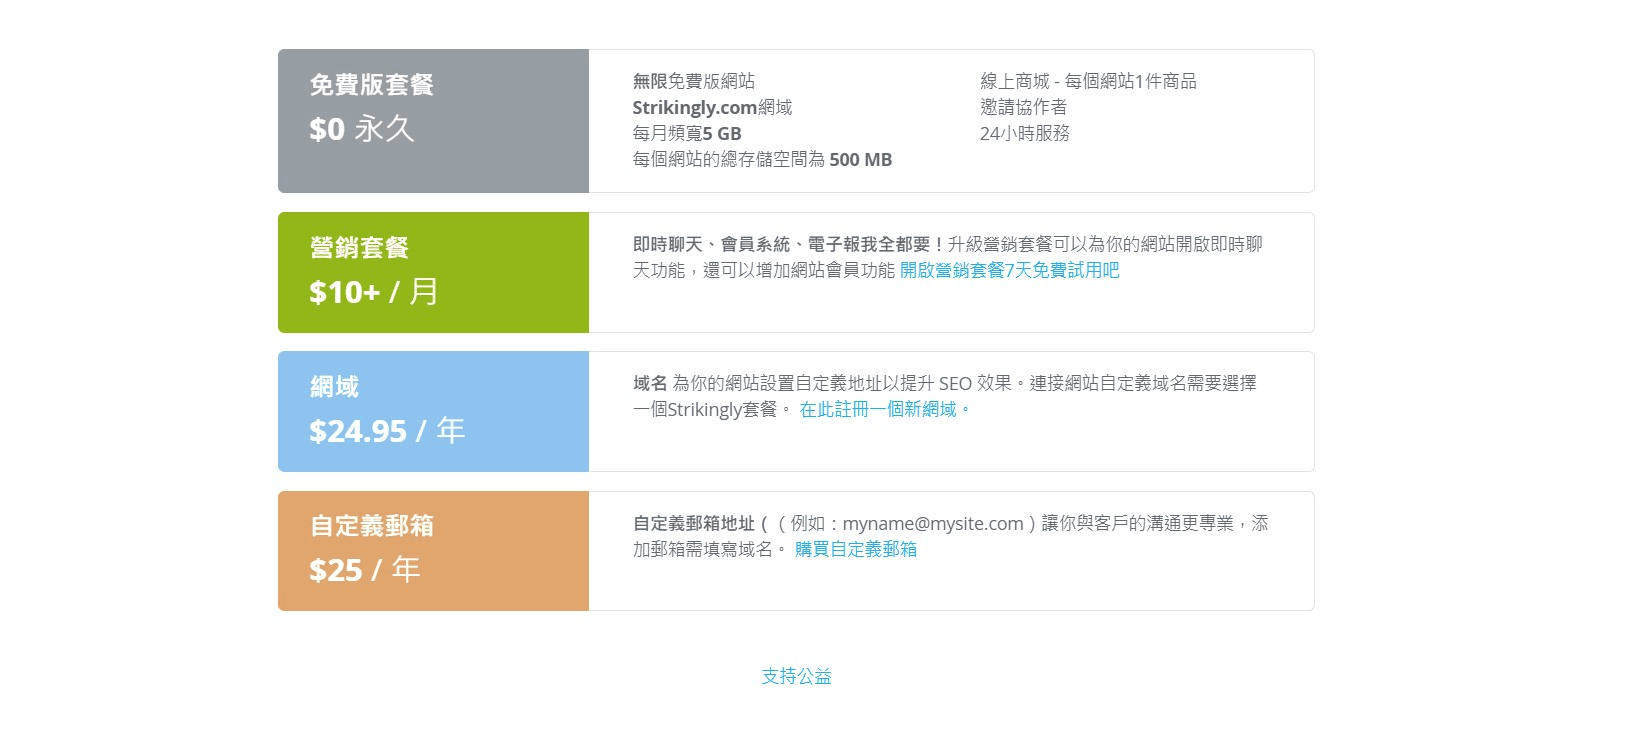1638x738 pixels.
Task: Click the text Strikingly.com網域
Action: click(x=712, y=107)
